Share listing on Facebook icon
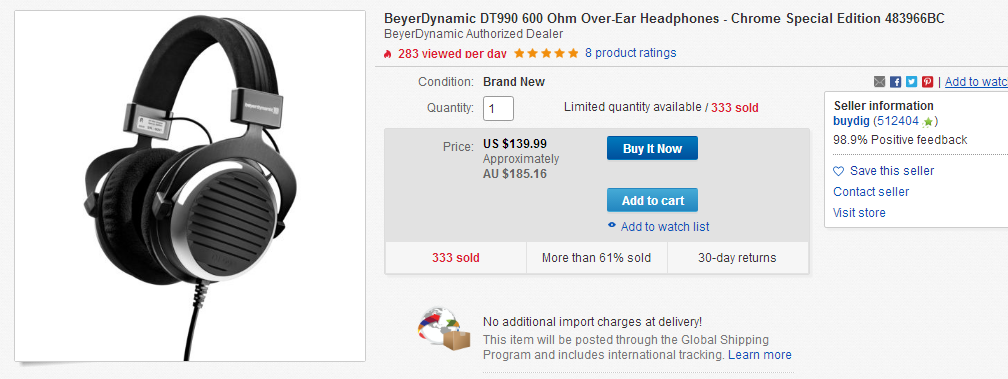Viewport: 1008px width, 379px height. coord(896,82)
